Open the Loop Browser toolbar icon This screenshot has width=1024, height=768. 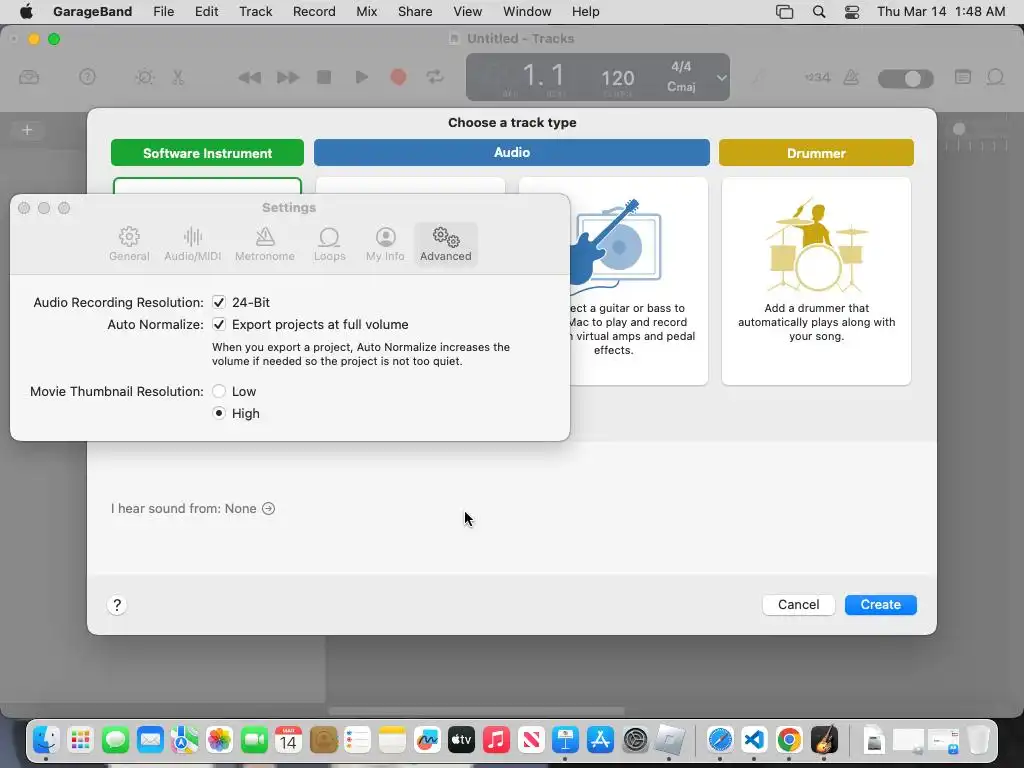(995, 77)
